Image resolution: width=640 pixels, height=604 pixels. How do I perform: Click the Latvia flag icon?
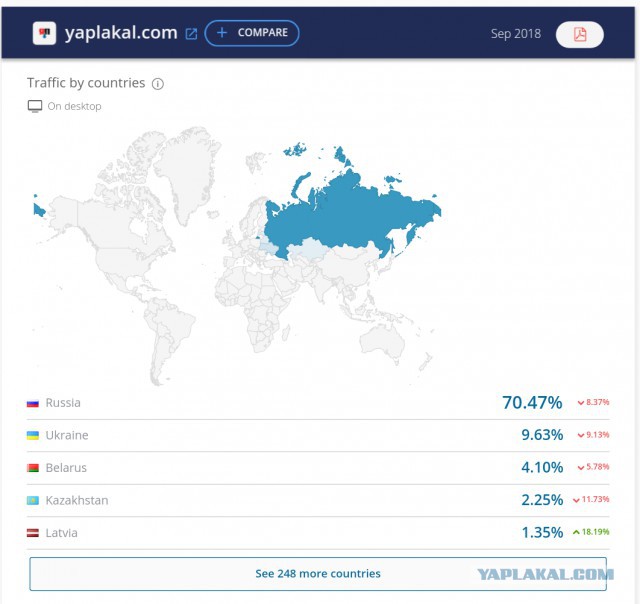tap(33, 533)
